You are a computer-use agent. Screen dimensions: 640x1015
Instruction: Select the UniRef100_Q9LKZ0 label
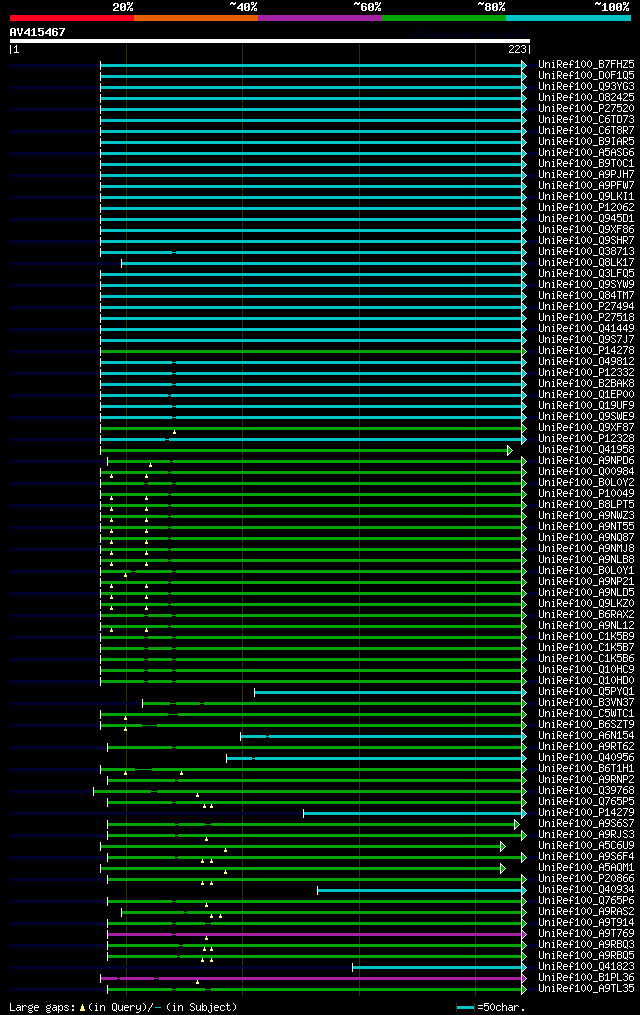[x=586, y=604]
